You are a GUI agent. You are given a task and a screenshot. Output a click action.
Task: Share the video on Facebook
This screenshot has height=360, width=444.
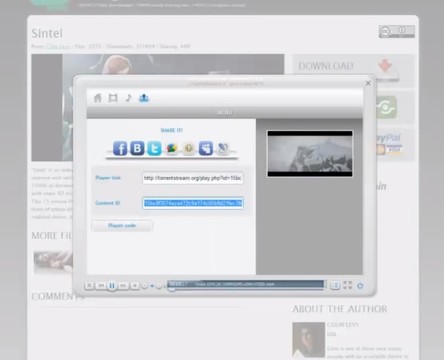coord(120,148)
